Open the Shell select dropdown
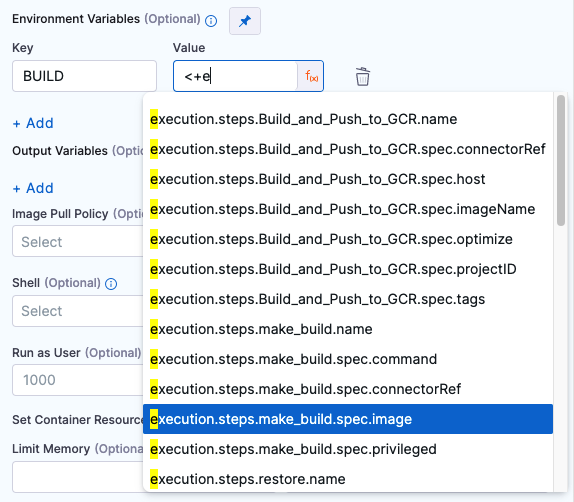 (x=78, y=311)
